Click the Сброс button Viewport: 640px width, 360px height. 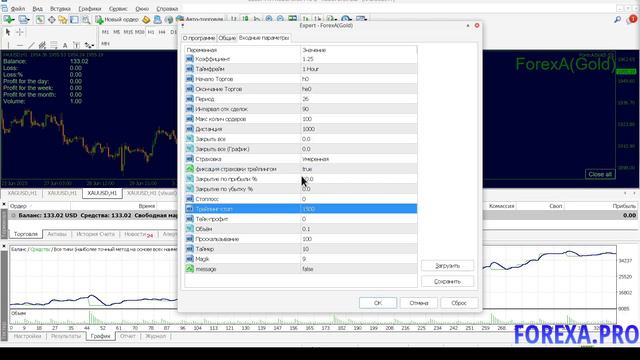point(459,303)
